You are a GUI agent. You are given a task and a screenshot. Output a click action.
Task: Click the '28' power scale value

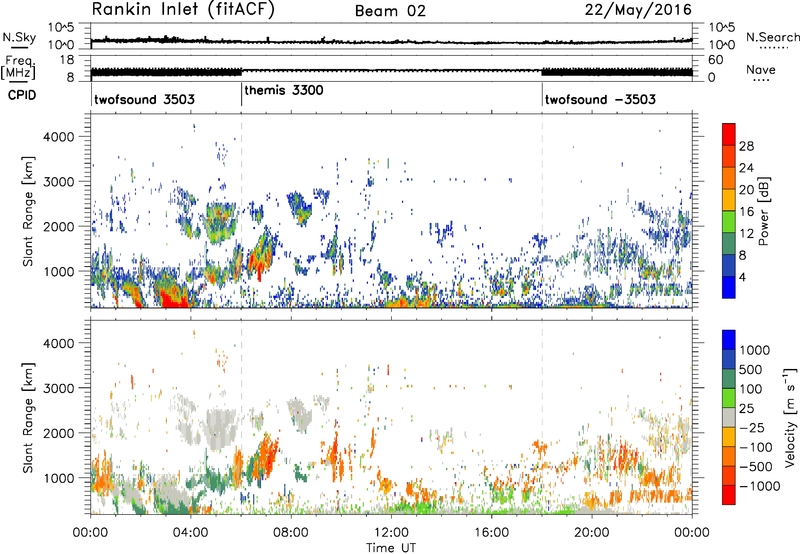tap(746, 146)
